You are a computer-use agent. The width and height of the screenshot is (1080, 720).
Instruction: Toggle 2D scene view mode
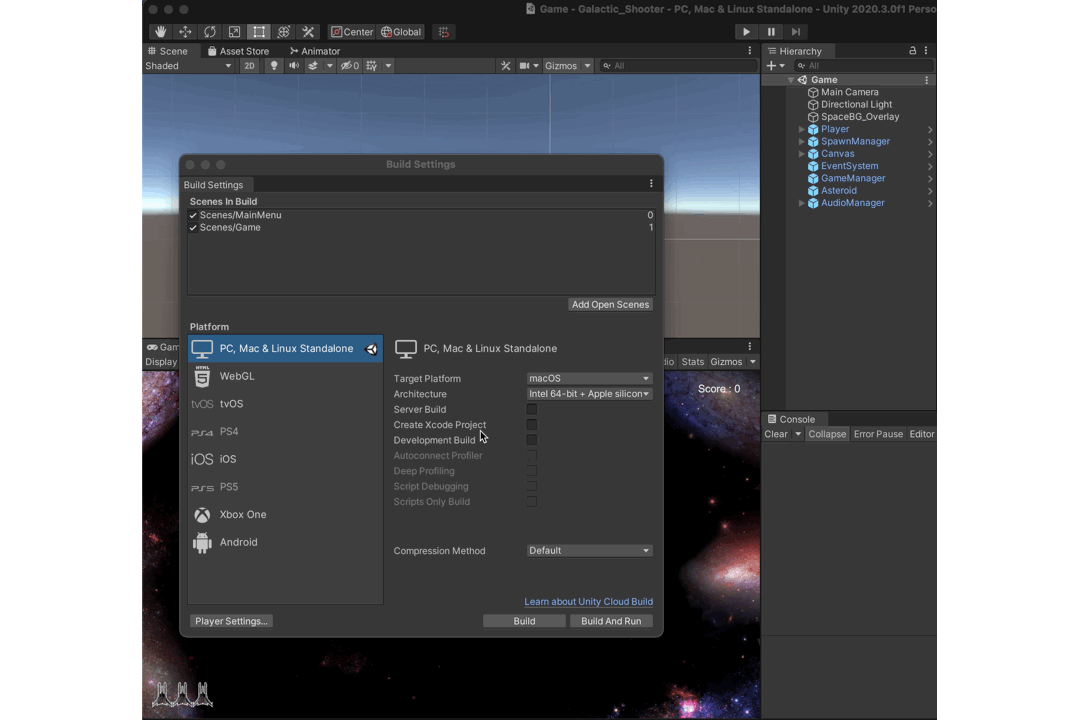pos(249,65)
